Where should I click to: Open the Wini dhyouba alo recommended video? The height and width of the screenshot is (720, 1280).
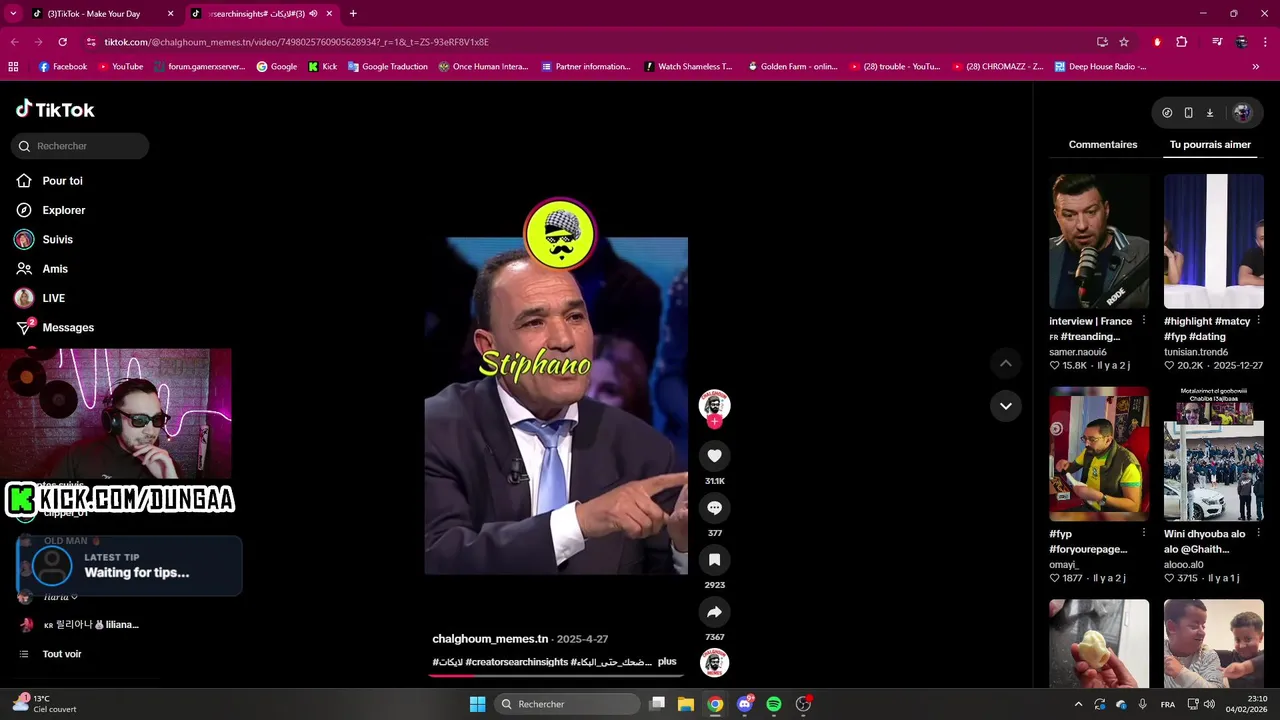pyautogui.click(x=1213, y=454)
